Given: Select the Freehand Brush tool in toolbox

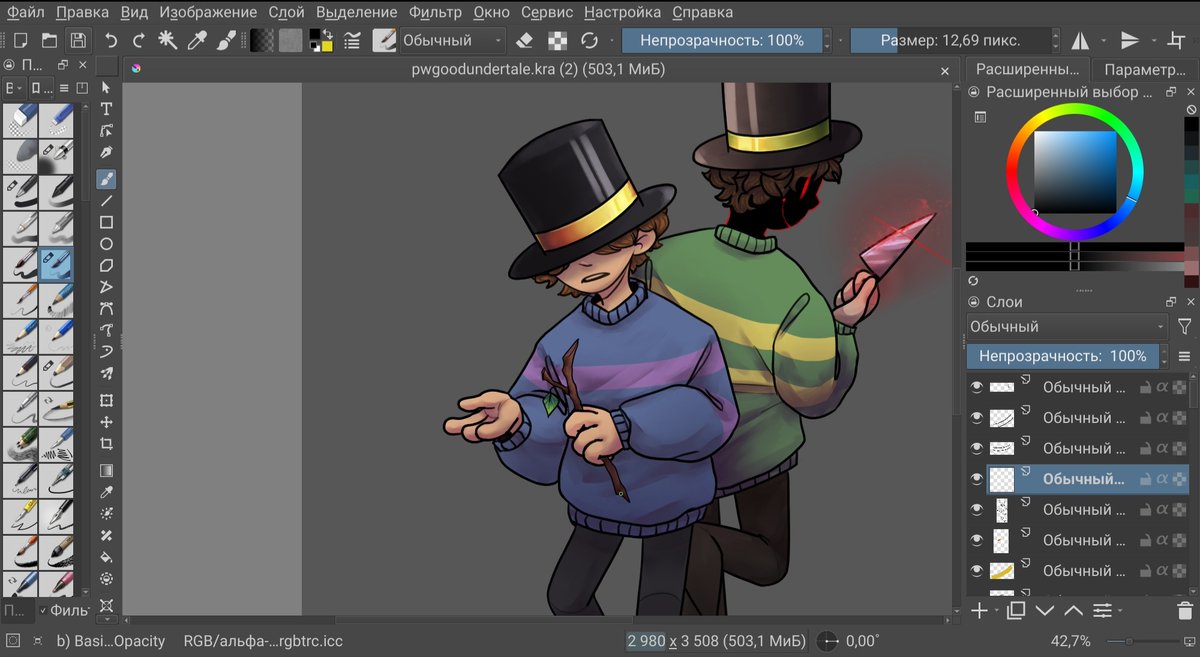Looking at the screenshot, I should tap(106, 179).
